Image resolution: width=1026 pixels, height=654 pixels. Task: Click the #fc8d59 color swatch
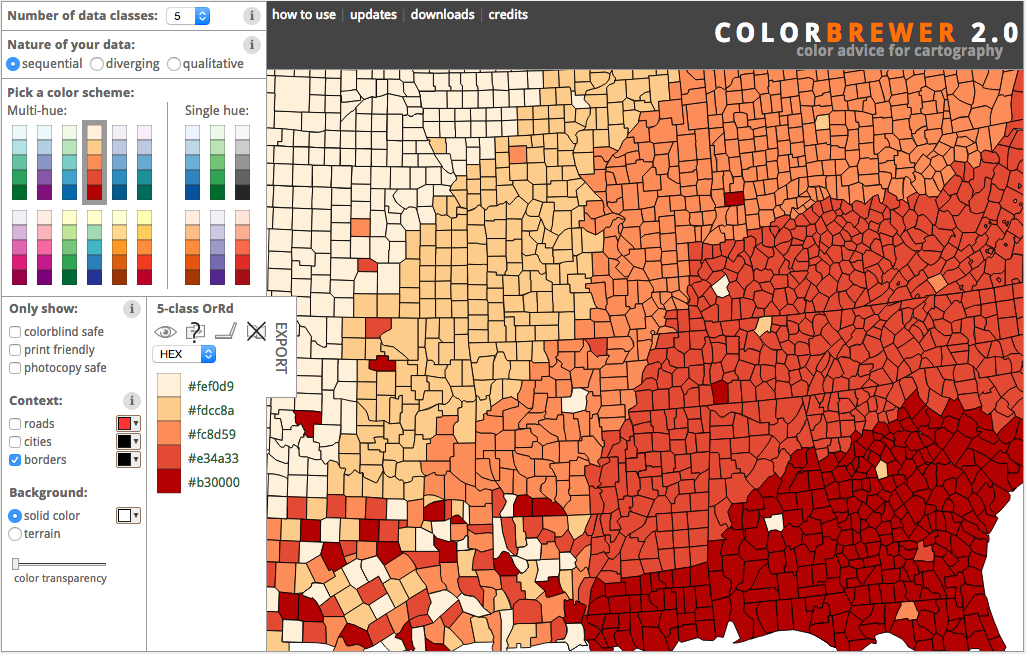point(169,433)
